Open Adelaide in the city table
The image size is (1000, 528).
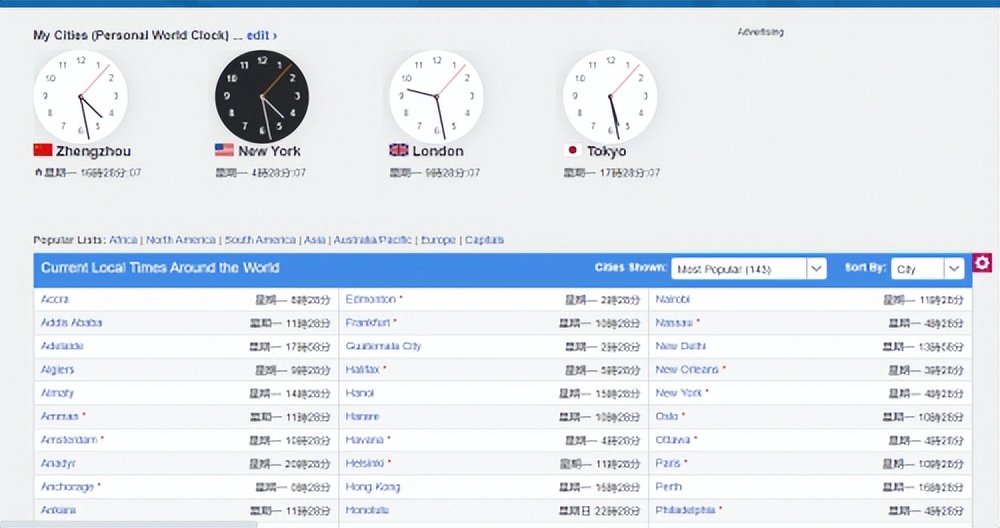tap(62, 346)
